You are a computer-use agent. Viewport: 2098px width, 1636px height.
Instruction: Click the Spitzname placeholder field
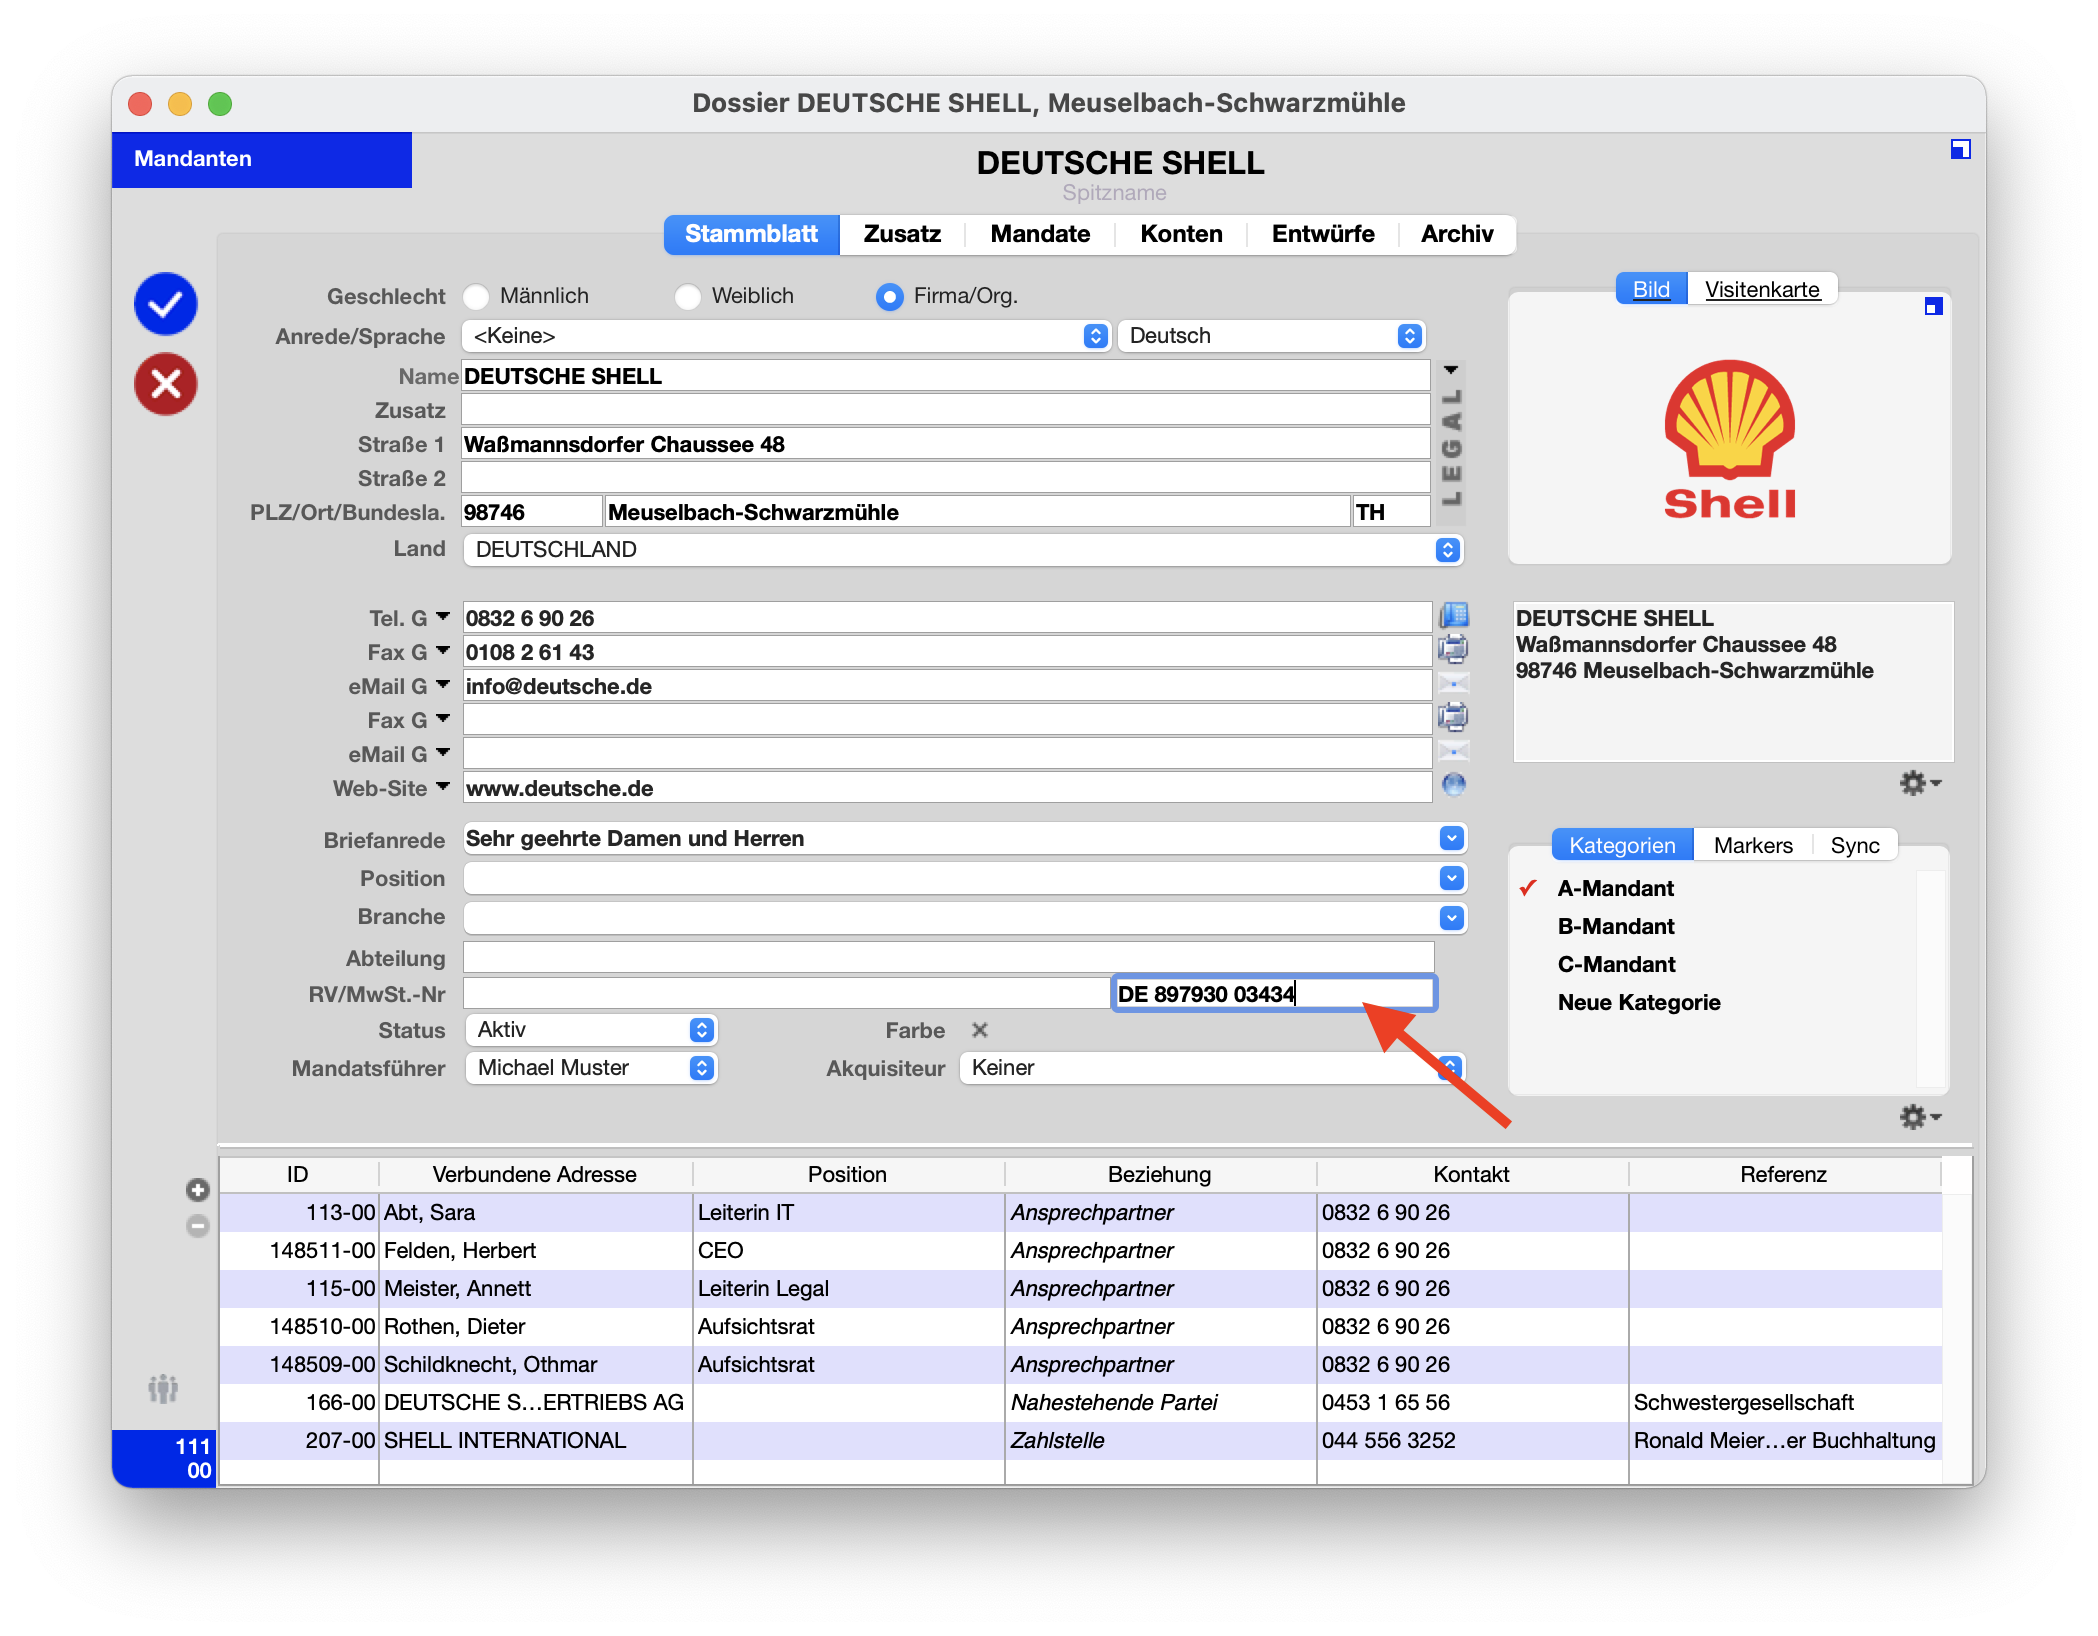pos(1114,193)
